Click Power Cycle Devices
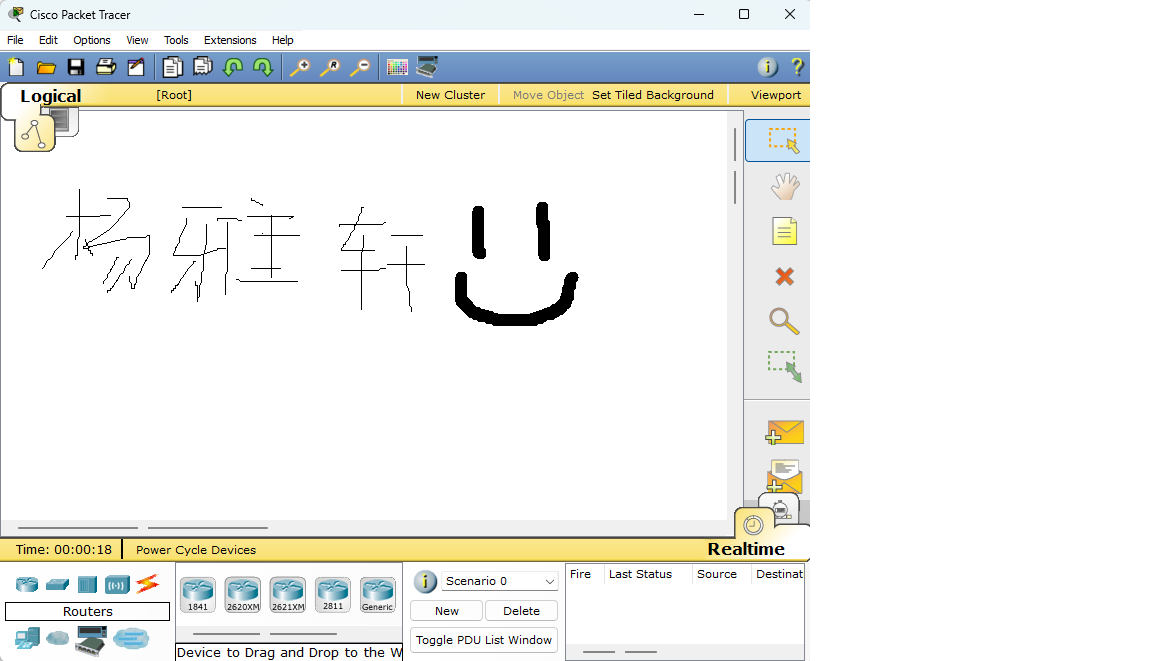The width and height of the screenshot is (1152, 661). pyautogui.click(x=196, y=550)
